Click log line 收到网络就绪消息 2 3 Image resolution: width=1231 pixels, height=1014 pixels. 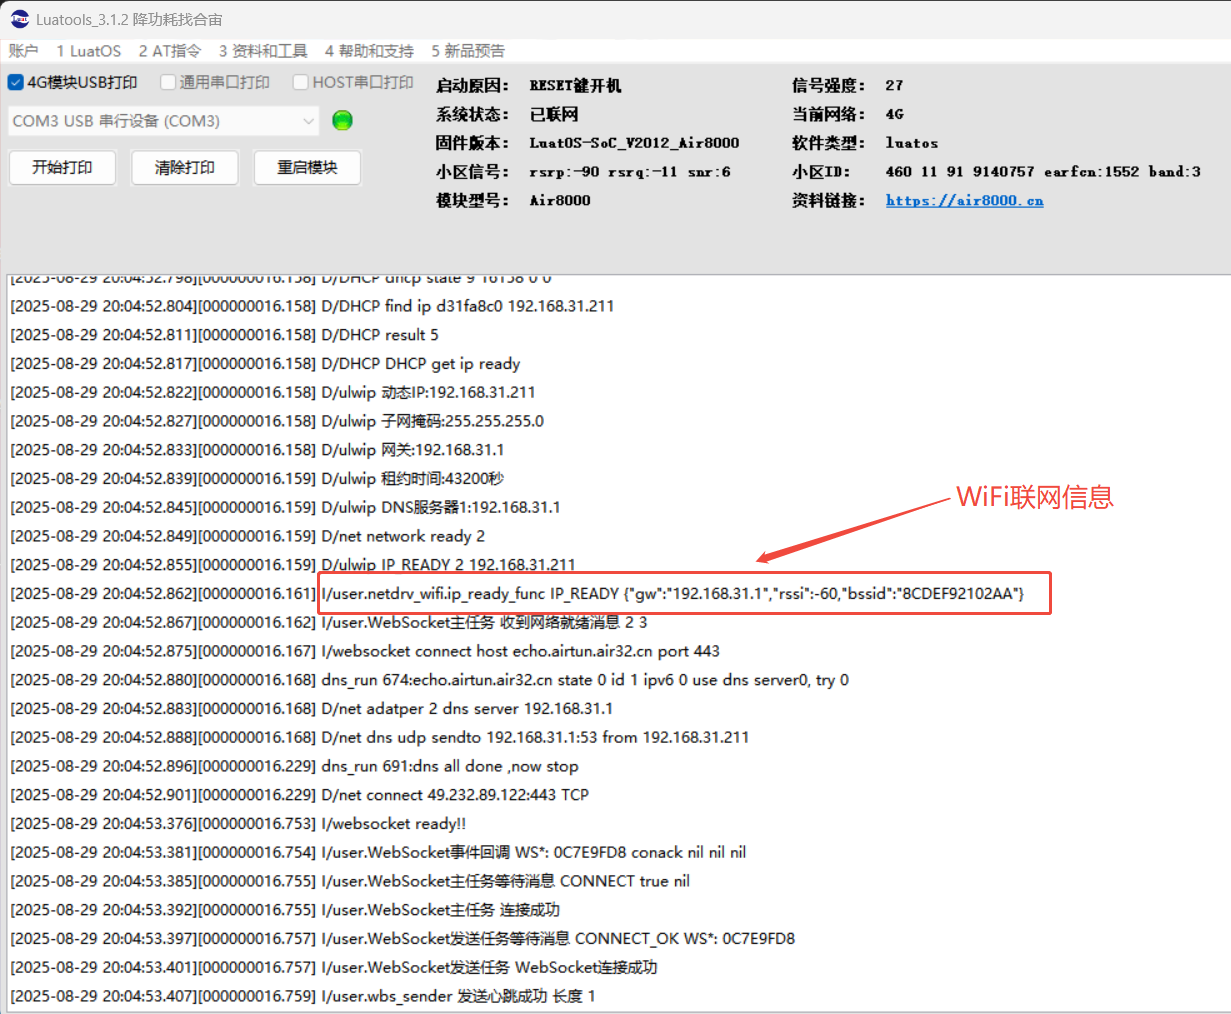pos(329,622)
